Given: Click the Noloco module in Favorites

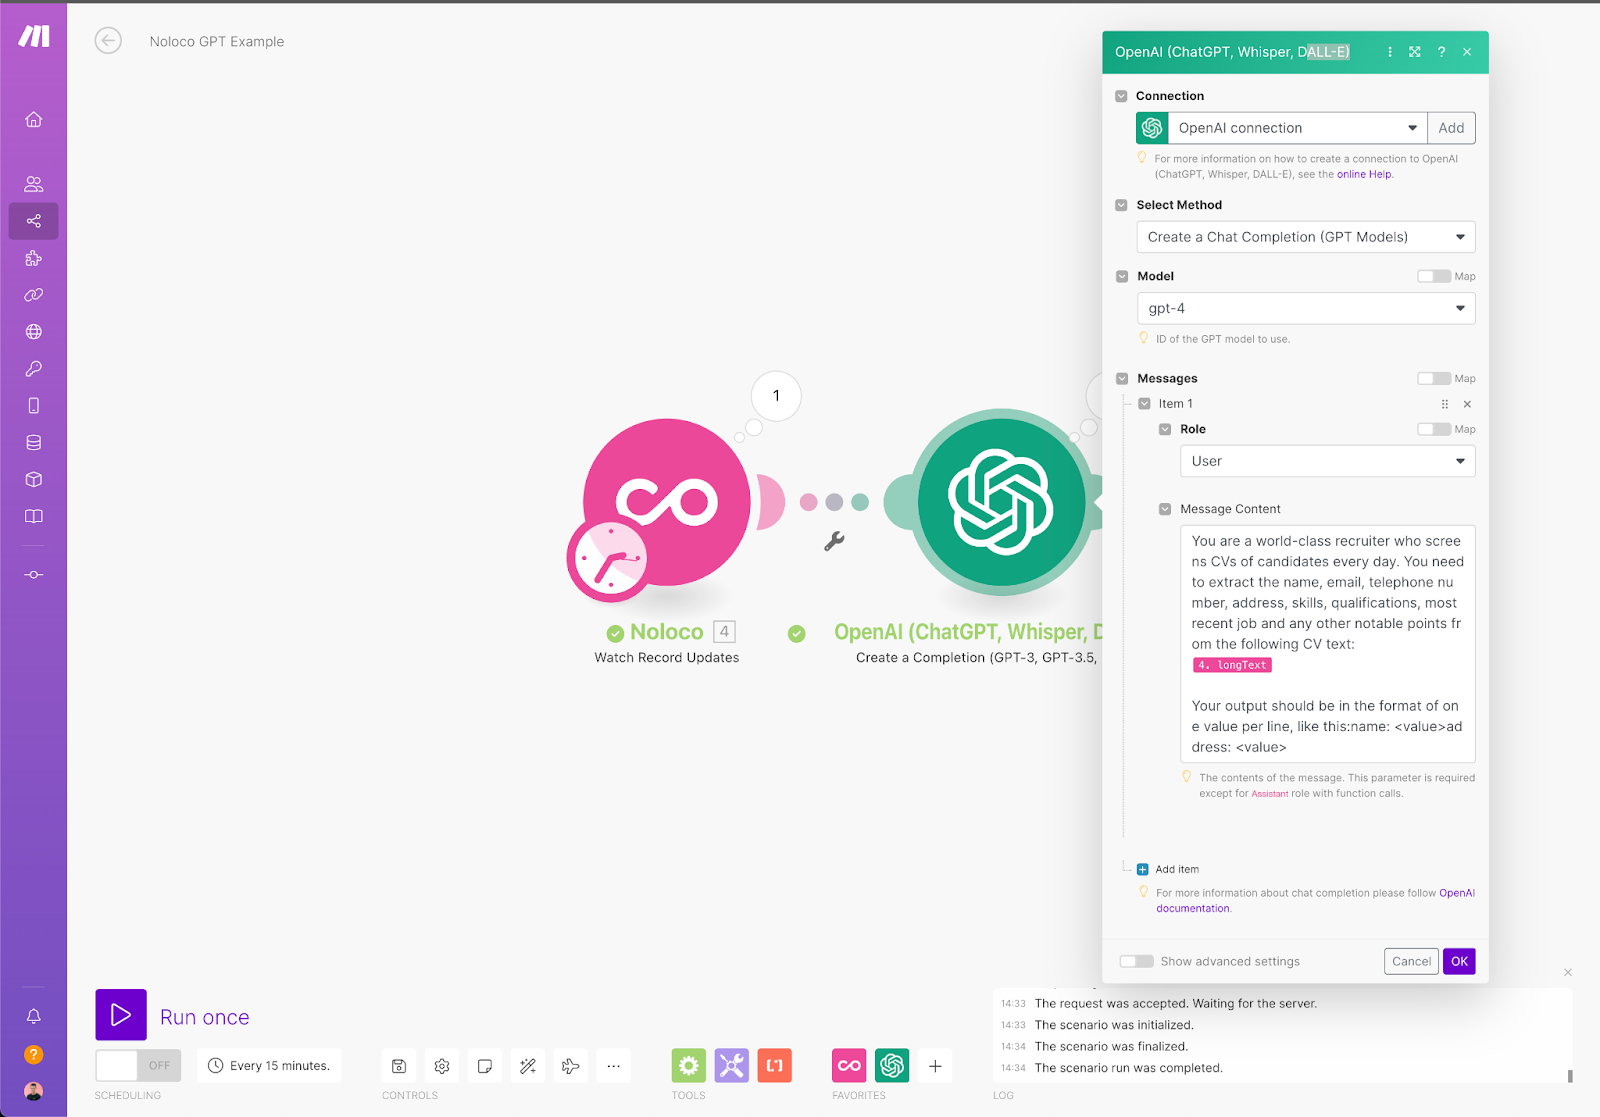Looking at the screenshot, I should 848,1065.
